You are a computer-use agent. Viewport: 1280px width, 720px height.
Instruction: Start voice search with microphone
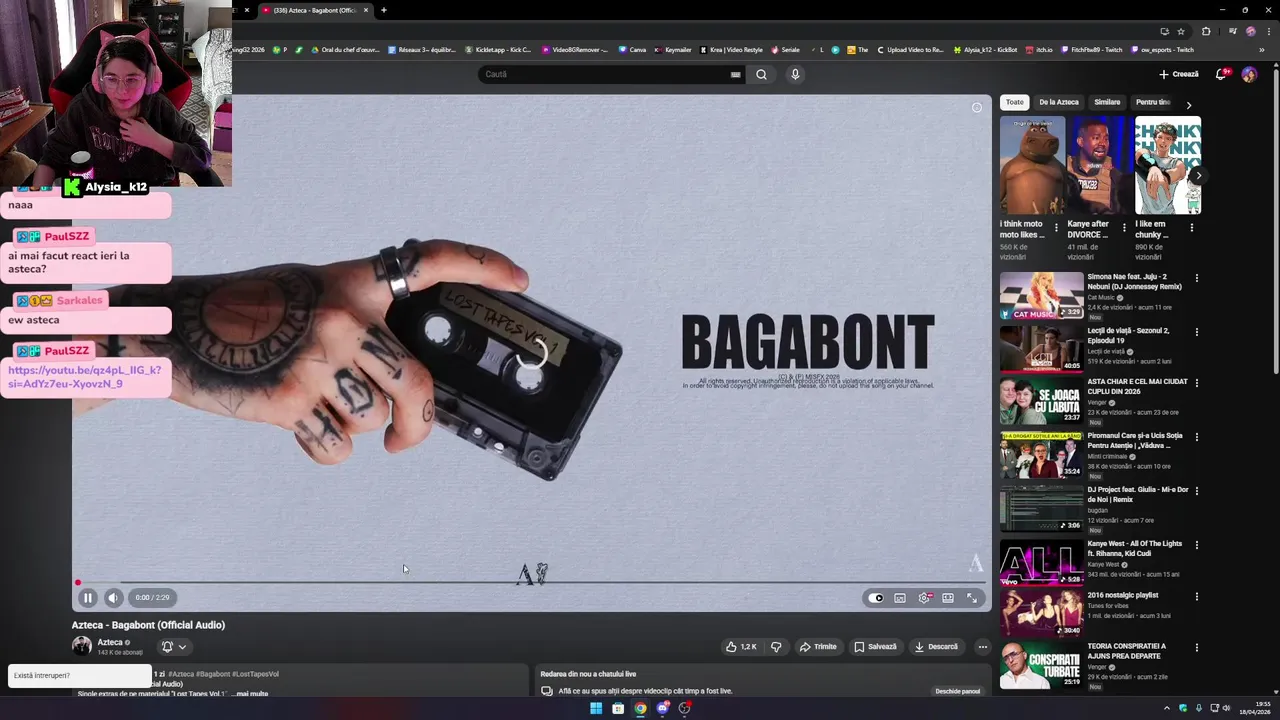point(795,74)
